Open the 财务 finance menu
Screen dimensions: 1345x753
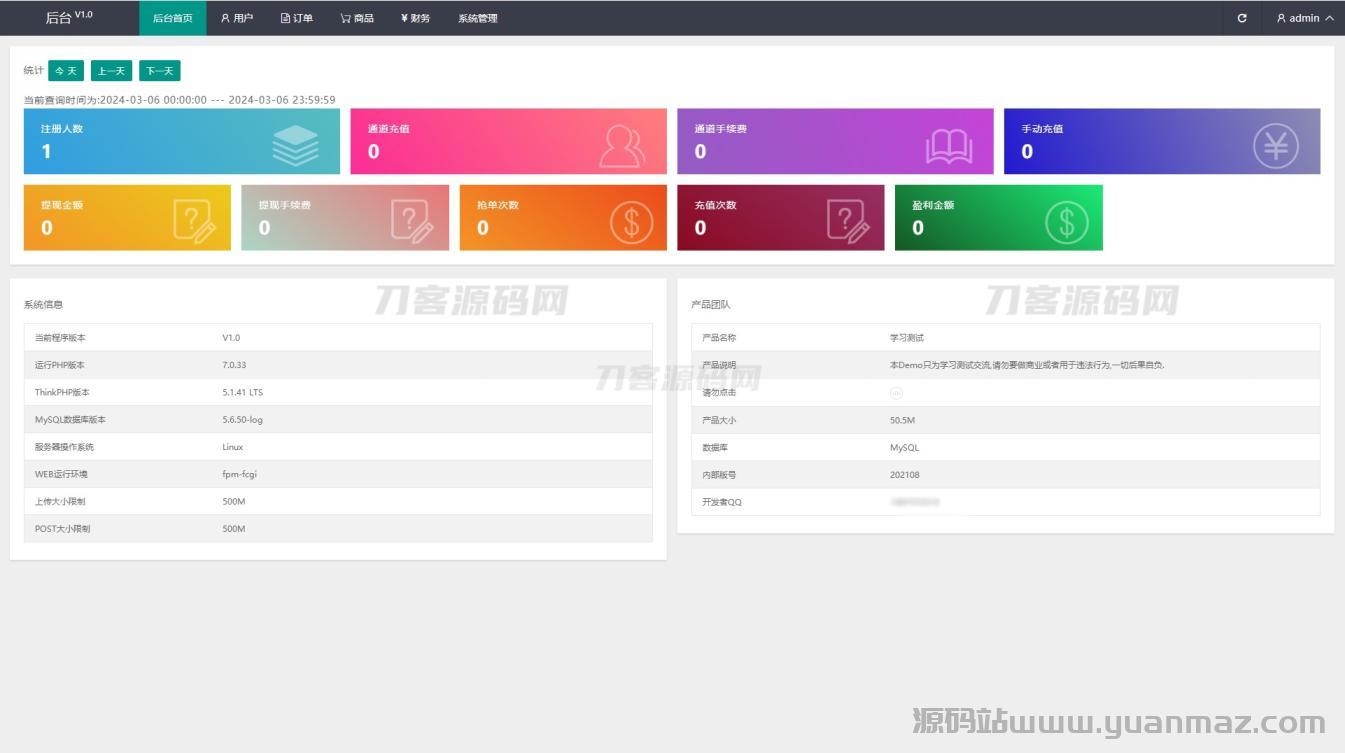pyautogui.click(x=415, y=18)
